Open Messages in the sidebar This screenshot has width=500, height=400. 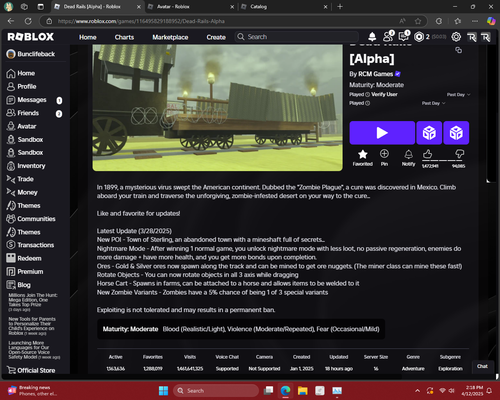click(27, 100)
